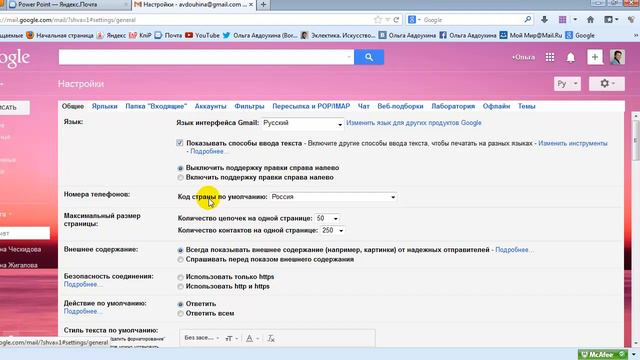This screenshot has height=360, width=640.
Task: Open the default font dropdown Без засе
Action: (202, 338)
